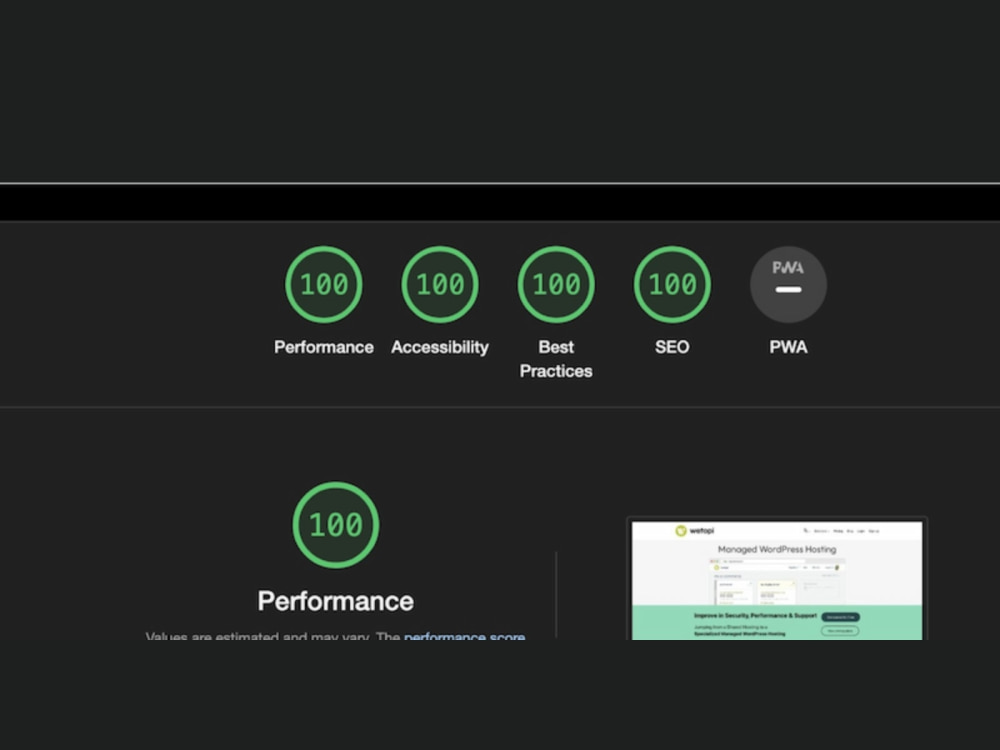This screenshot has height=750, width=1000.
Task: Jump to Accessibility via its summary label
Action: (x=440, y=347)
